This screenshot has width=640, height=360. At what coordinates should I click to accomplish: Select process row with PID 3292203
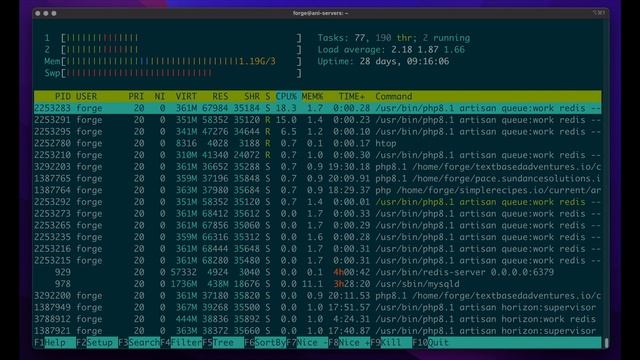point(318,167)
